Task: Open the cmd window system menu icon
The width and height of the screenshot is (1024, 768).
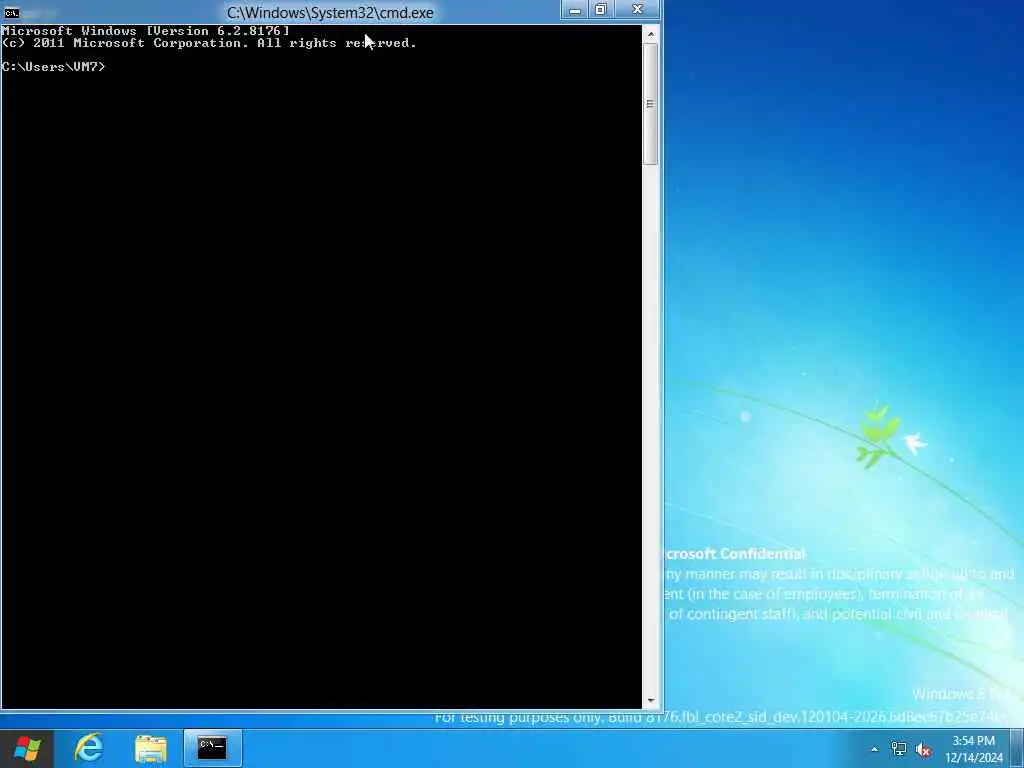Action: pos(12,12)
